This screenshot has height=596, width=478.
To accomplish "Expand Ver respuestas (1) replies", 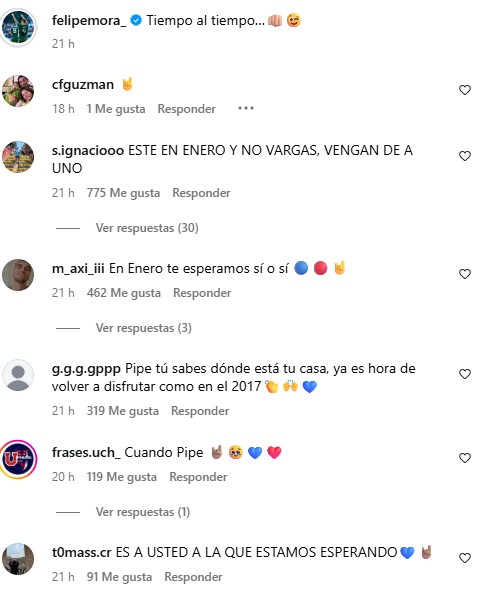I will pos(143,512).
